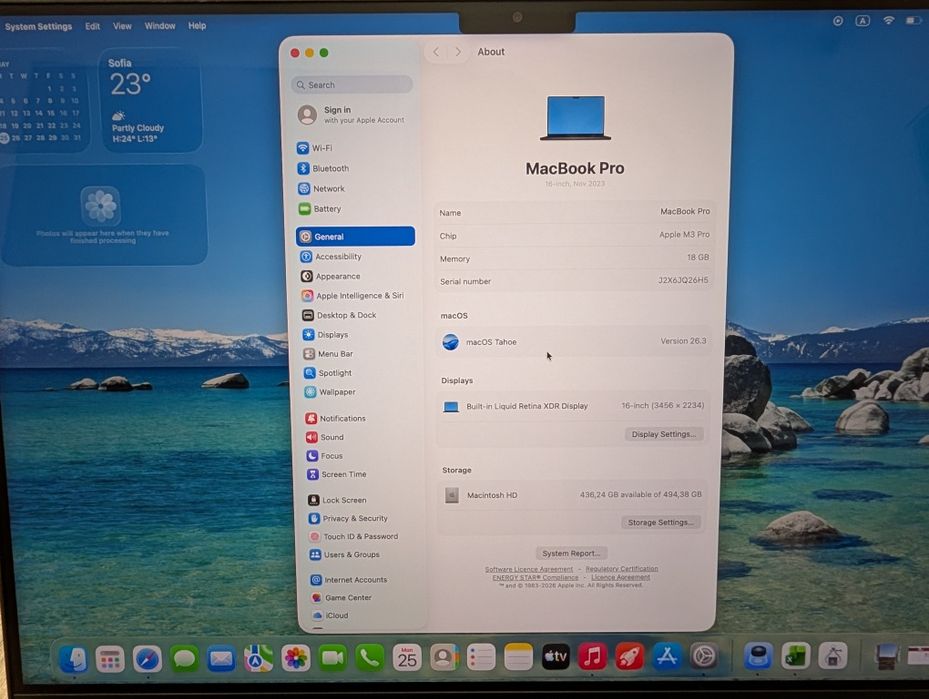Open the System Settings menu

(x=39, y=27)
